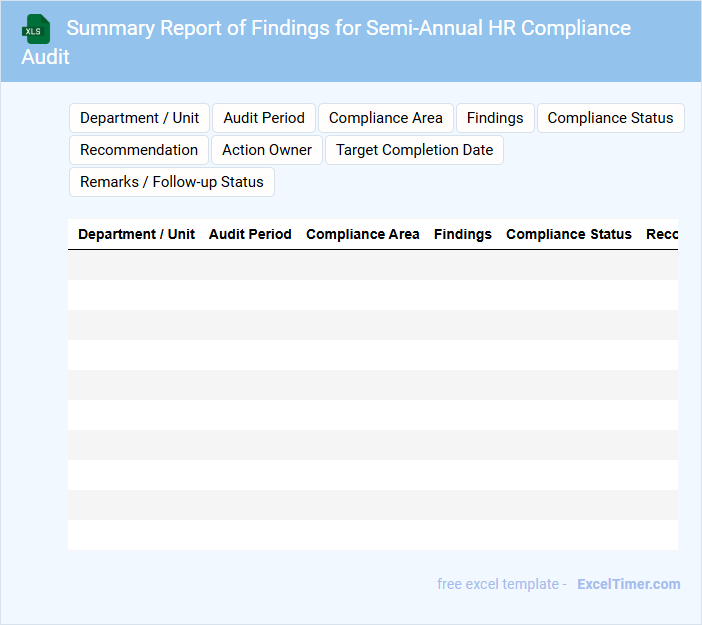Click the Findings column header

tap(463, 234)
